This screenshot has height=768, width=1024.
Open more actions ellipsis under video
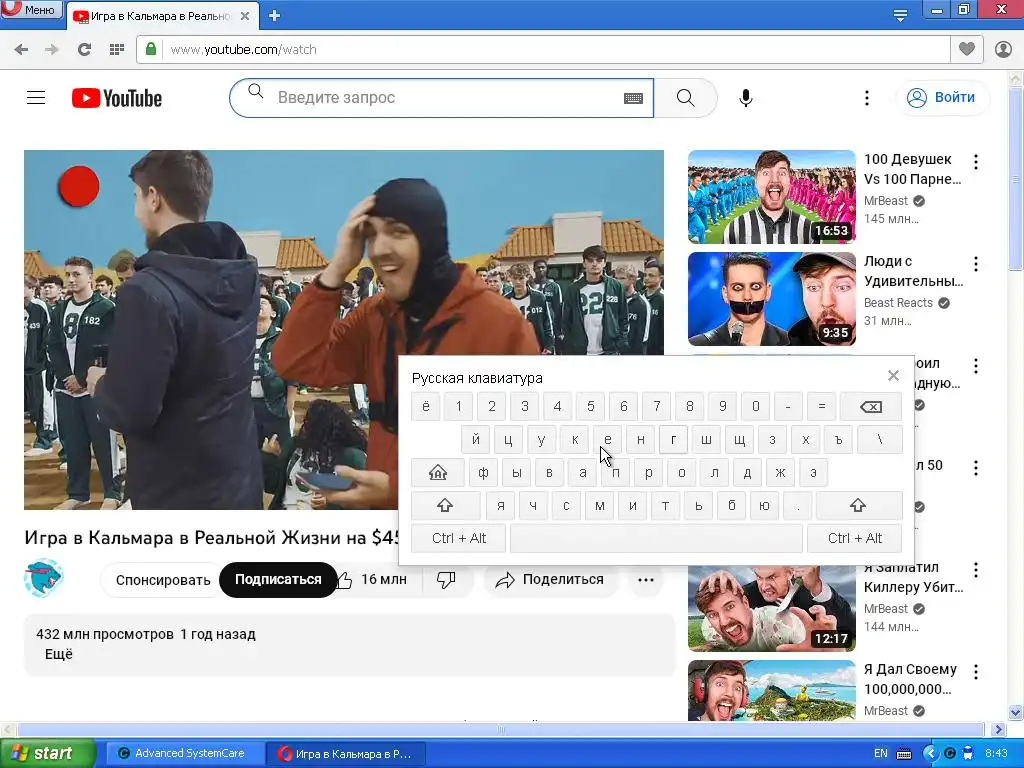click(x=646, y=580)
